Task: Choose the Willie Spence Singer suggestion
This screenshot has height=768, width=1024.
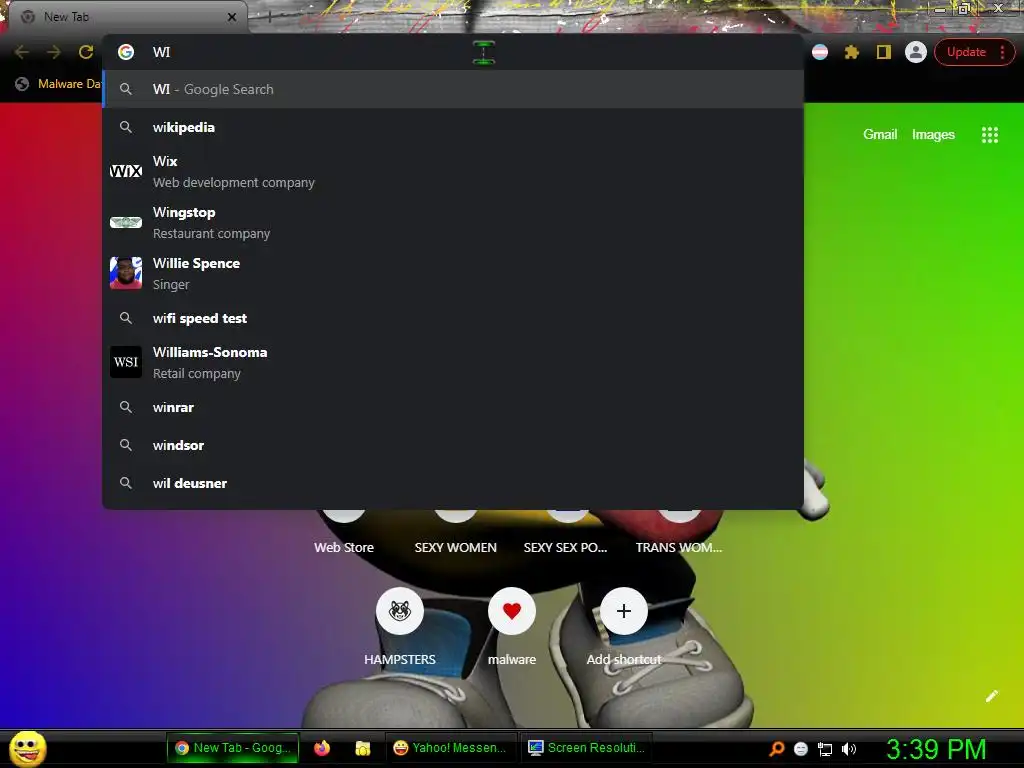Action: click(453, 274)
